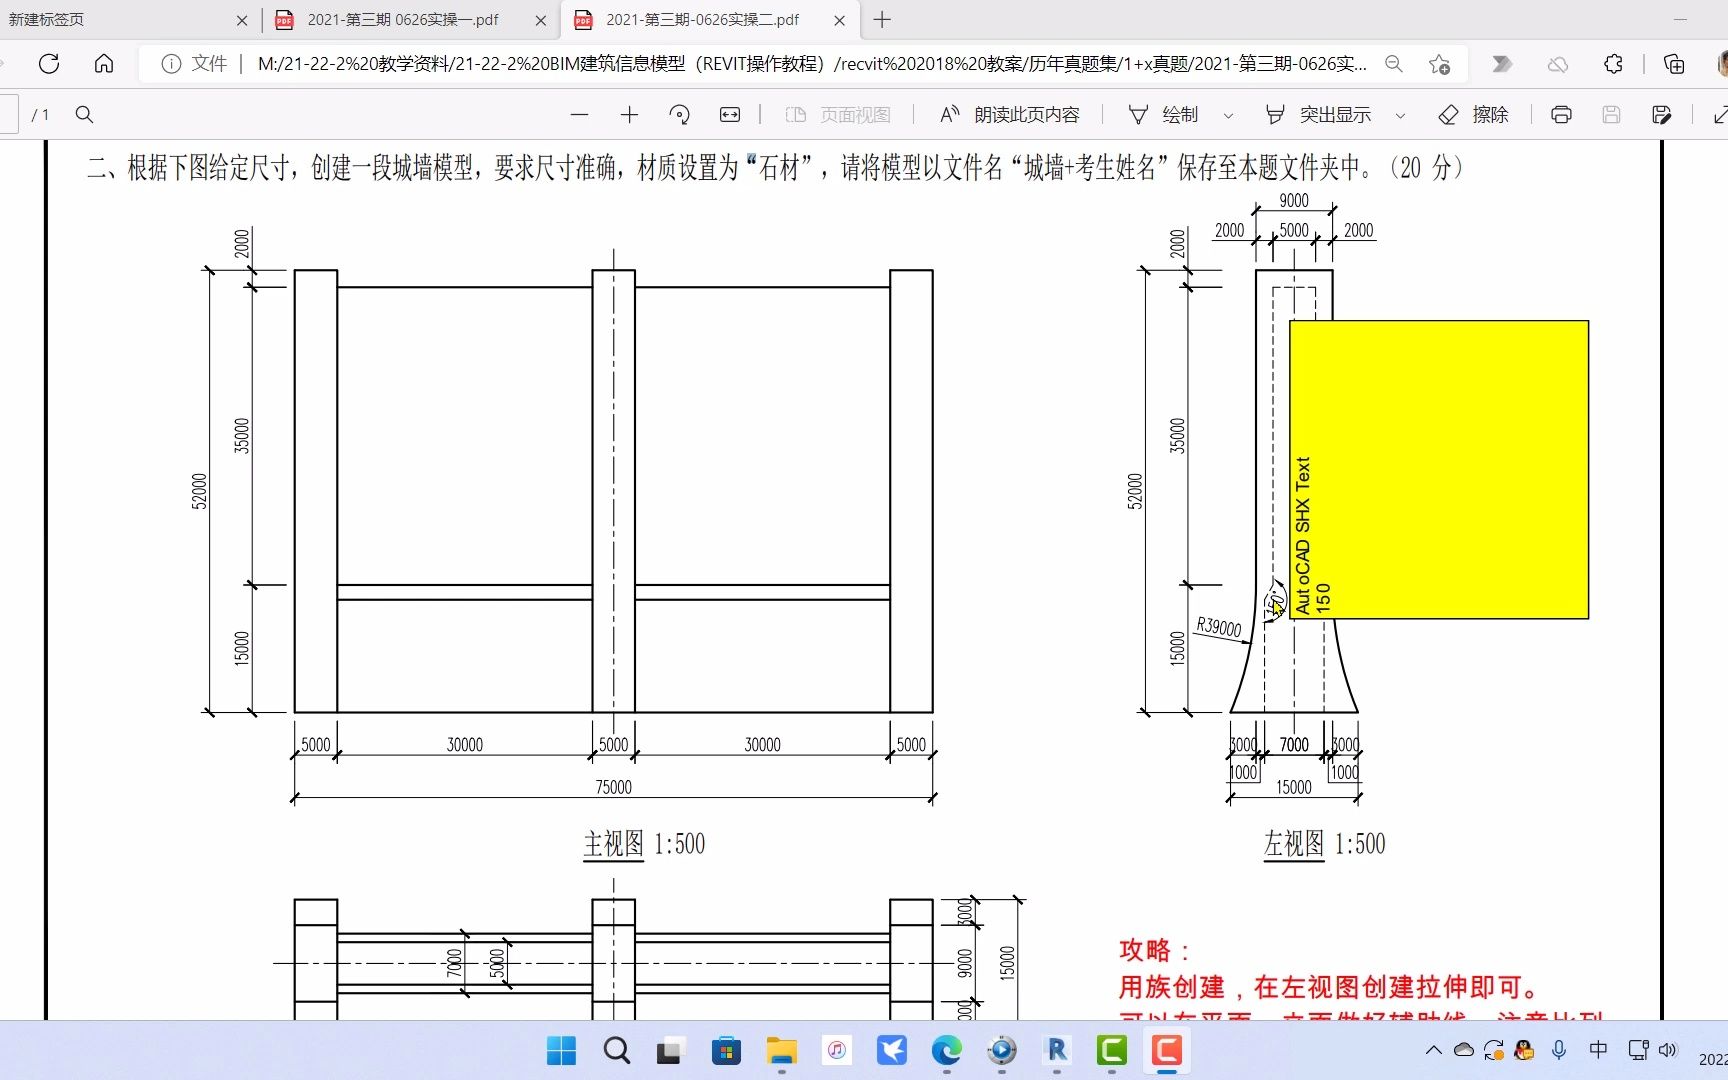
Task: Add this page to favorites
Action: click(1440, 63)
